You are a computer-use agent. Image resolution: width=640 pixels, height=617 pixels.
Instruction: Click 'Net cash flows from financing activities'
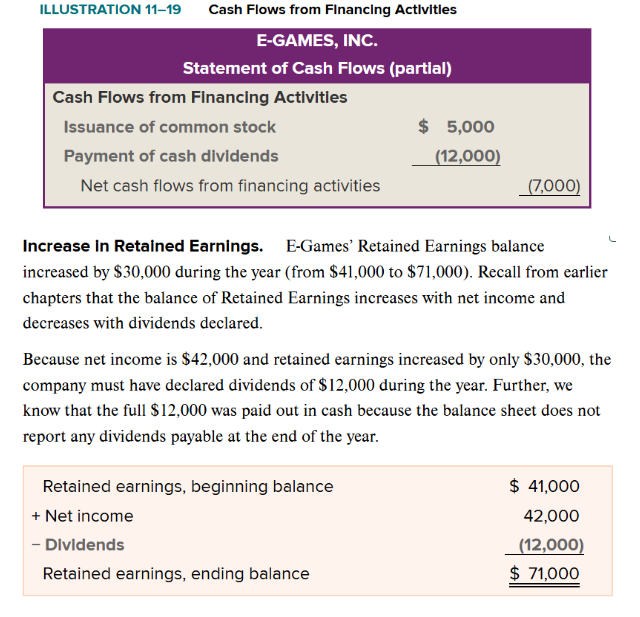click(230, 185)
